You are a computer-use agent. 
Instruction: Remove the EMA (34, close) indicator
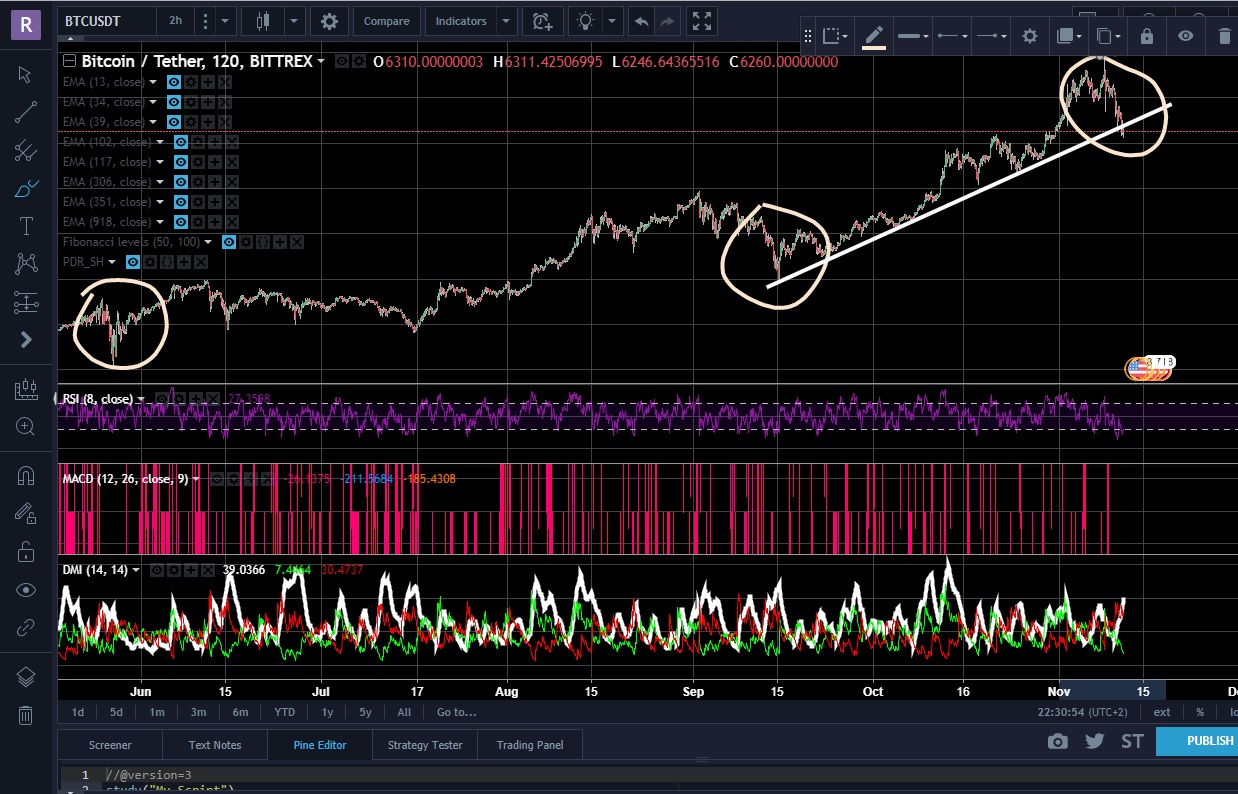[224, 102]
